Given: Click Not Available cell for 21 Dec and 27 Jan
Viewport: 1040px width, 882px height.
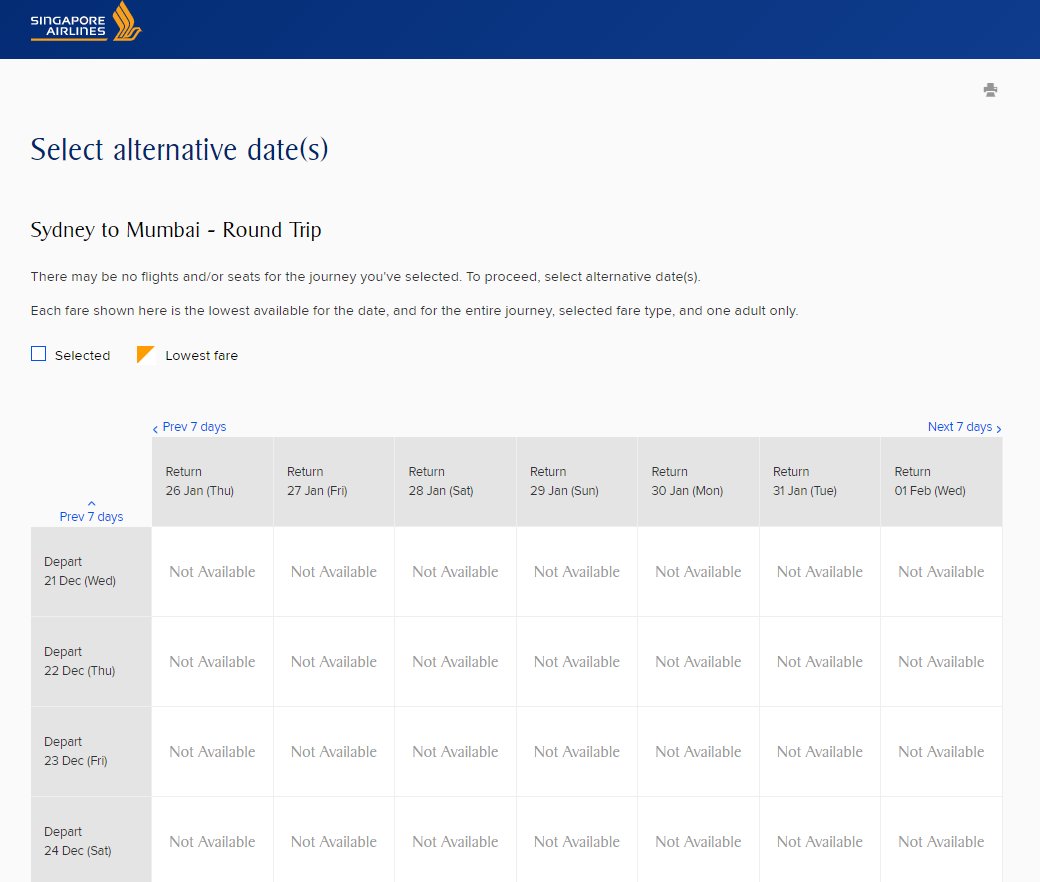Looking at the screenshot, I should coord(334,572).
